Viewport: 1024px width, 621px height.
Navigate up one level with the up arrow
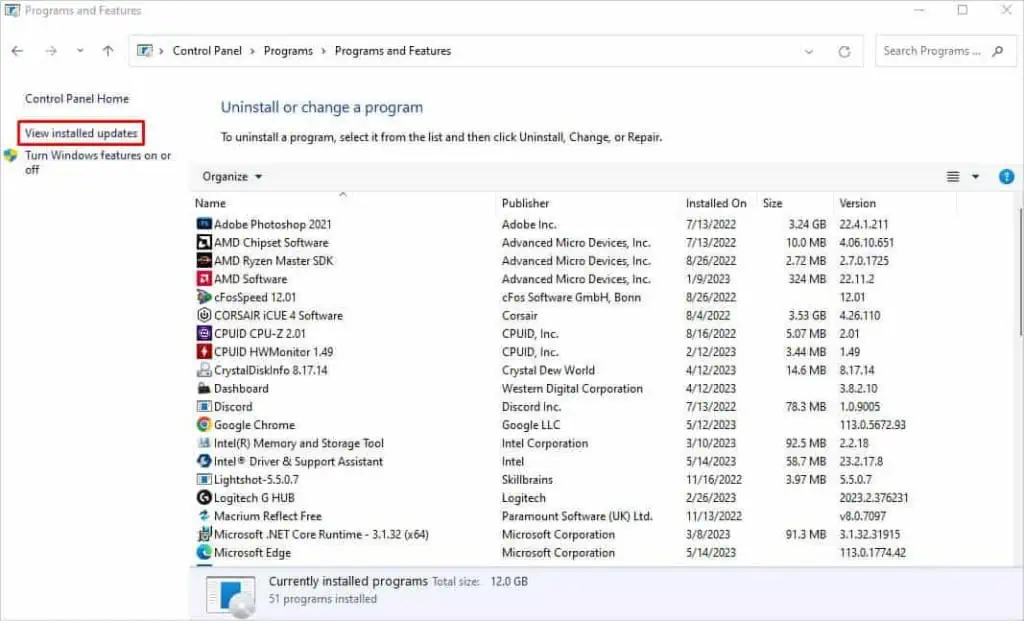click(107, 50)
